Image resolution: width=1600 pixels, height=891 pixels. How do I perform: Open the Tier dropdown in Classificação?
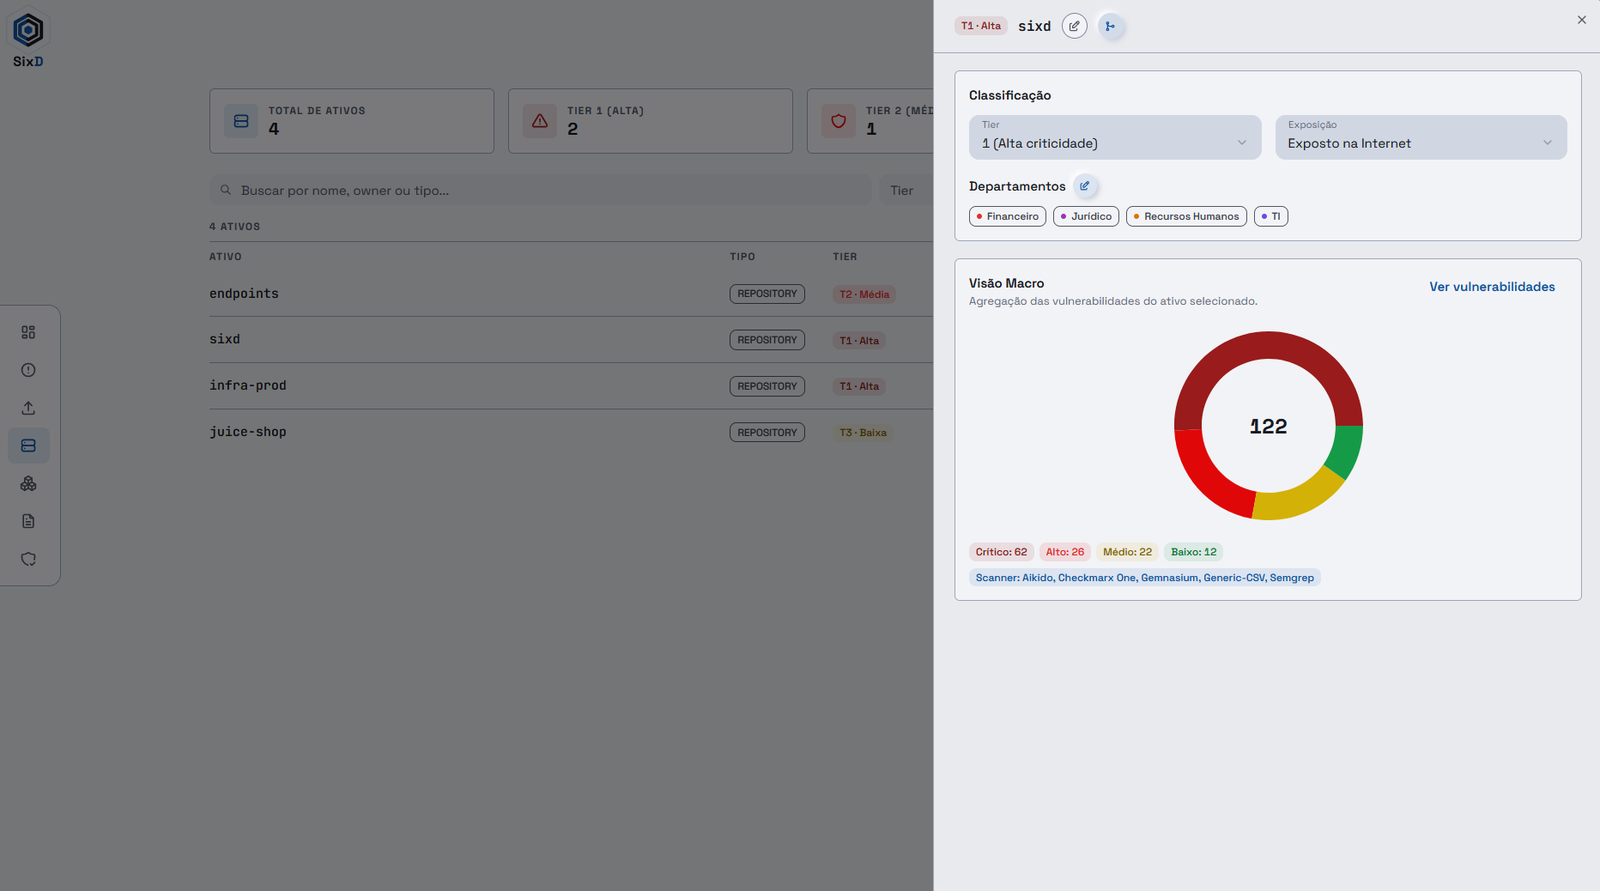point(1115,137)
